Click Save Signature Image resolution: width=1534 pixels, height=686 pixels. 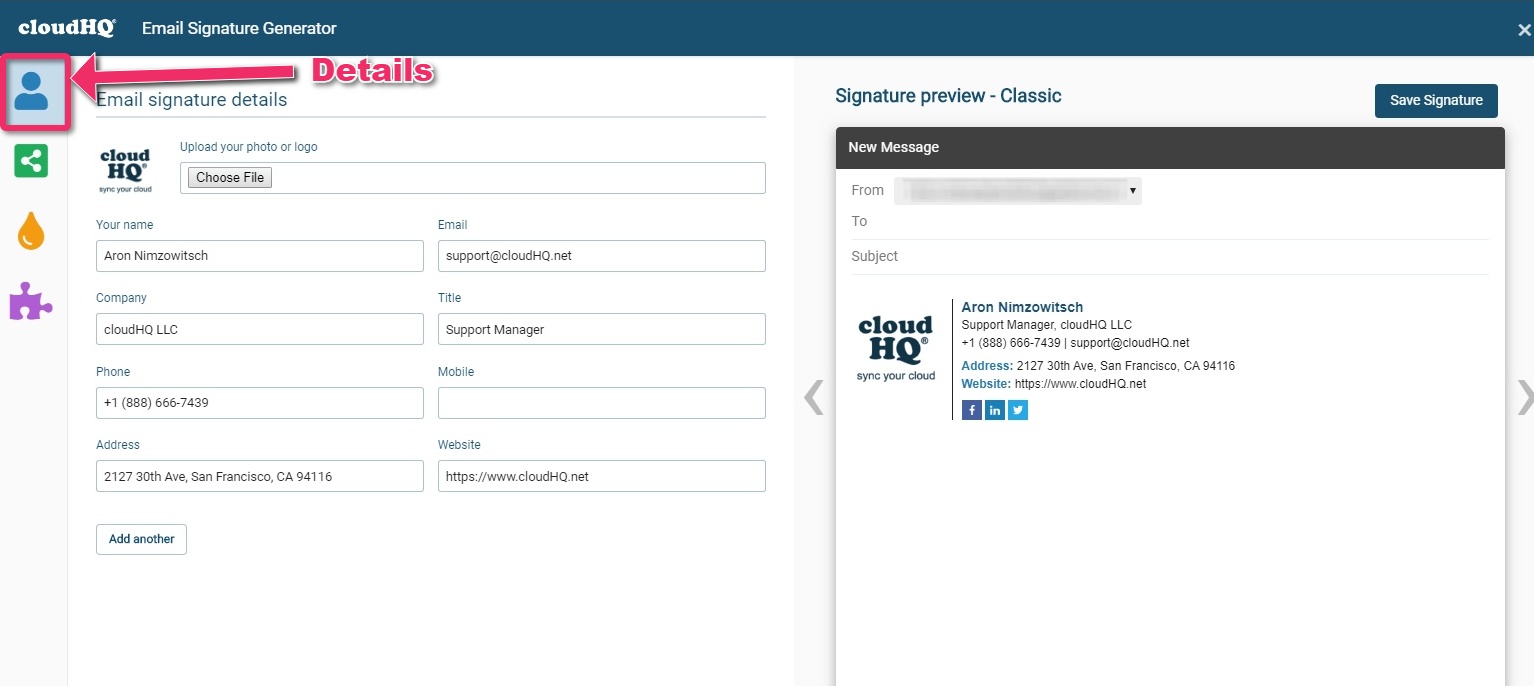tap(1436, 100)
